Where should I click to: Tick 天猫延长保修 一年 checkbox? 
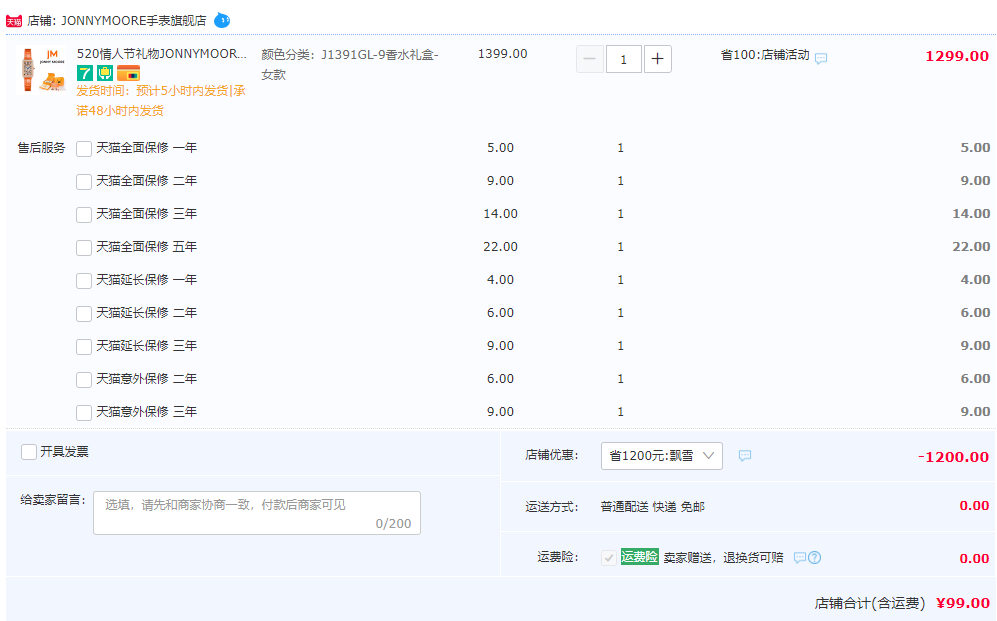[84, 282]
